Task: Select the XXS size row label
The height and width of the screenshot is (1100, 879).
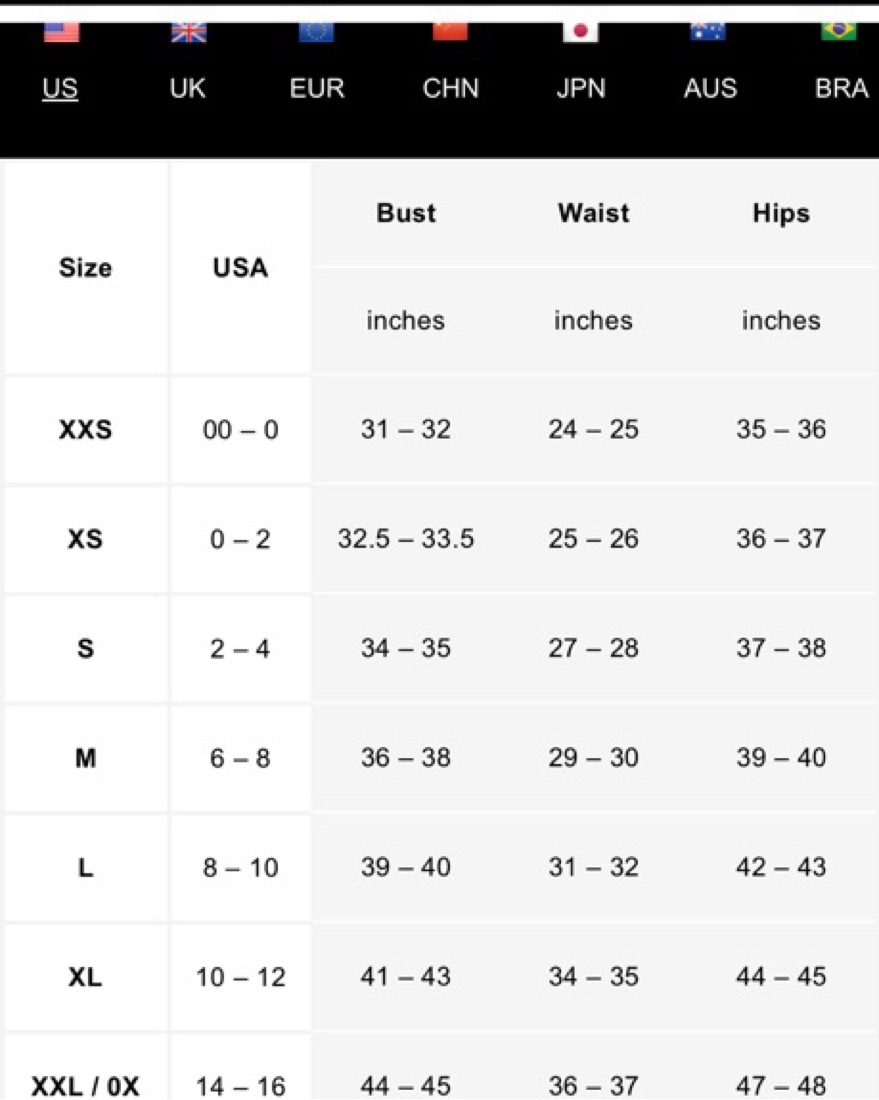Action: [x=86, y=429]
